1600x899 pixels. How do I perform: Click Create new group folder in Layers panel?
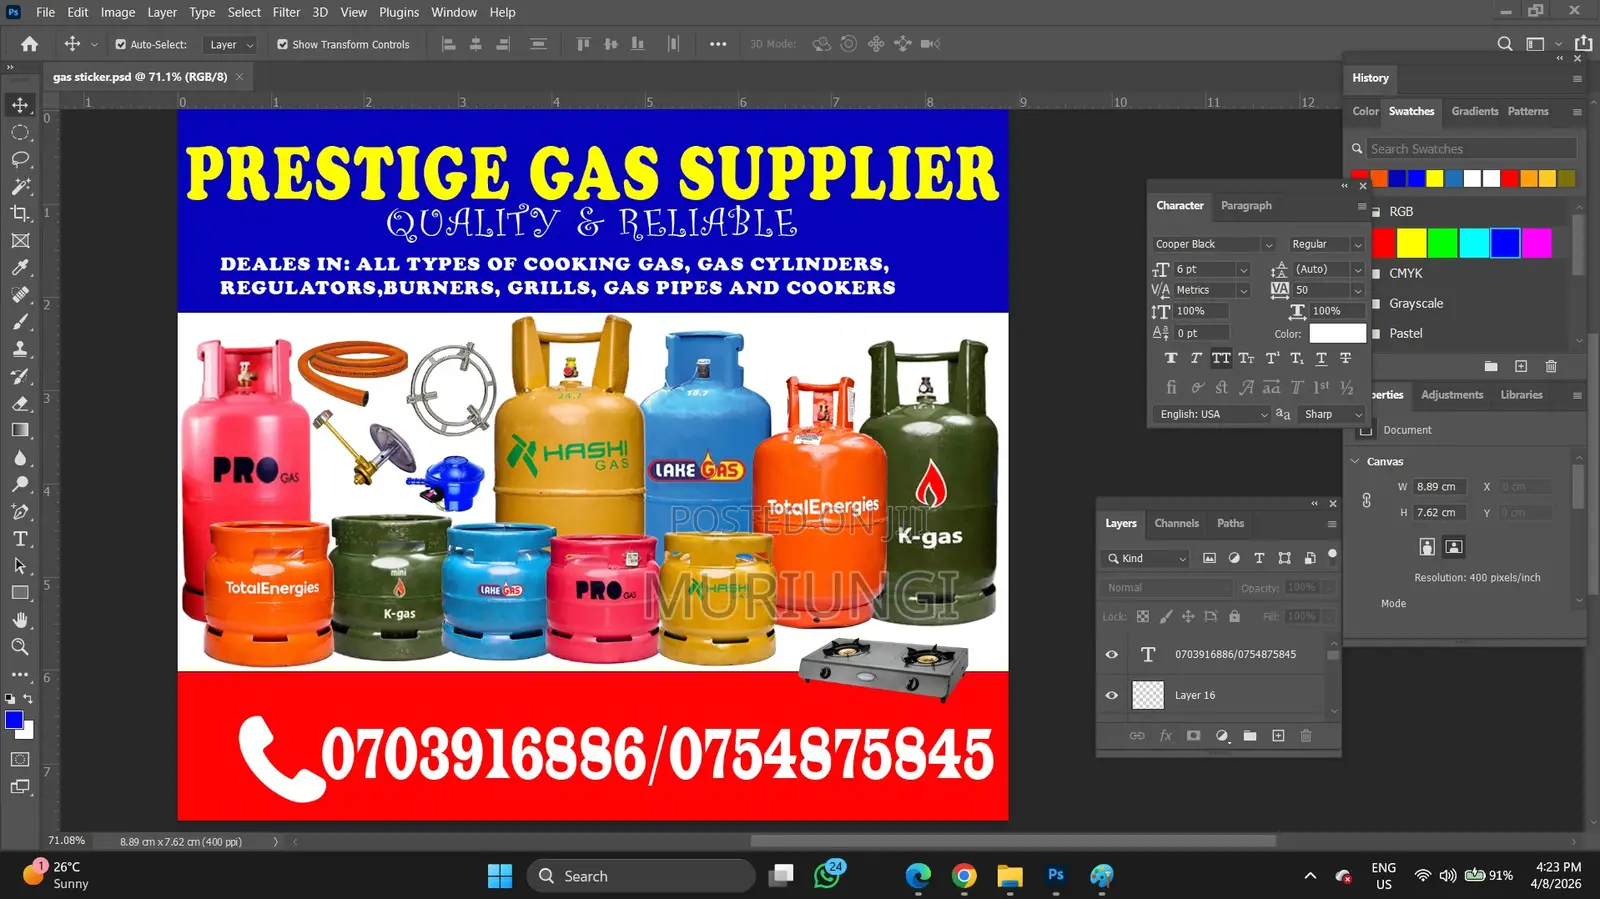tap(1250, 736)
